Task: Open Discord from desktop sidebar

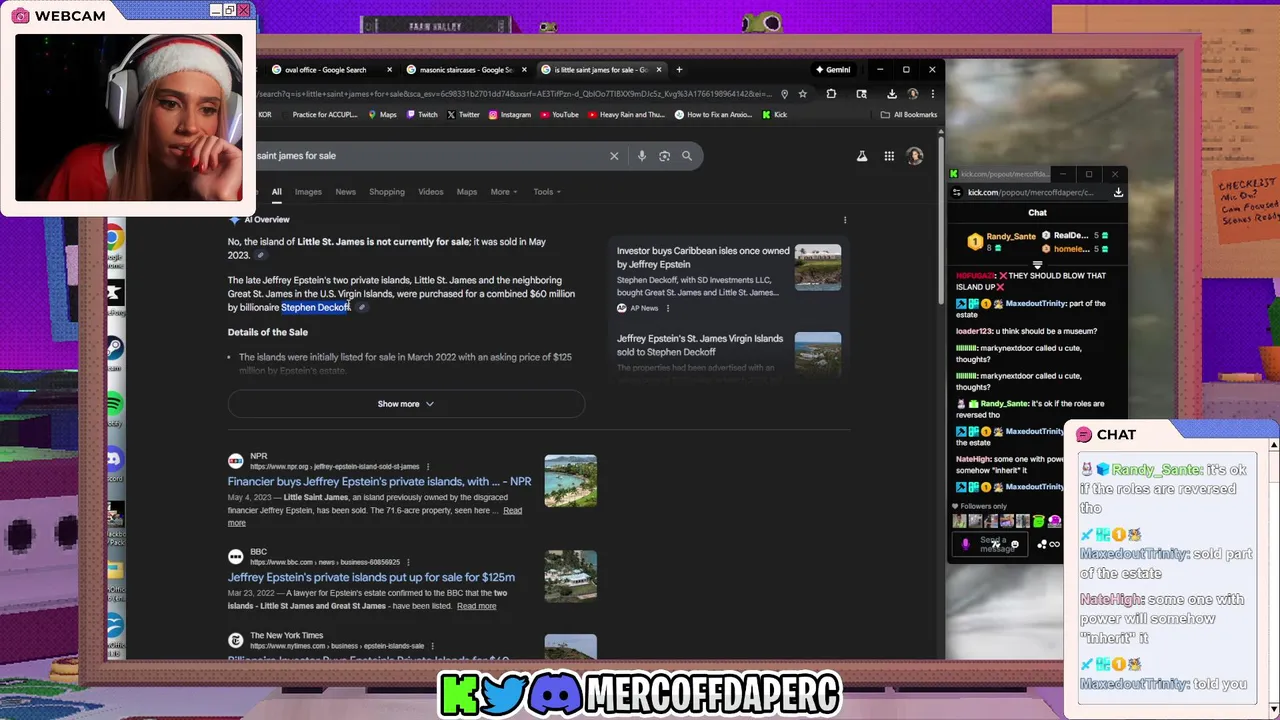Action: [x=114, y=459]
